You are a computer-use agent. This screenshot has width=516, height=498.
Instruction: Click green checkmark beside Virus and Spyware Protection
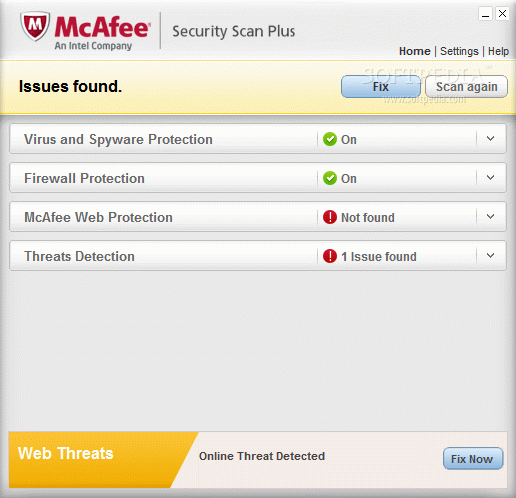pyautogui.click(x=330, y=139)
